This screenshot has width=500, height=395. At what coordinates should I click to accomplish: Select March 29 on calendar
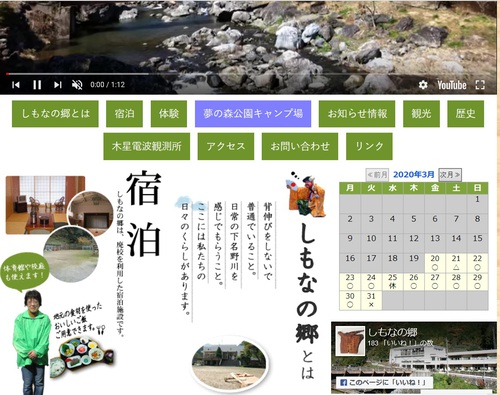pyautogui.click(x=478, y=282)
